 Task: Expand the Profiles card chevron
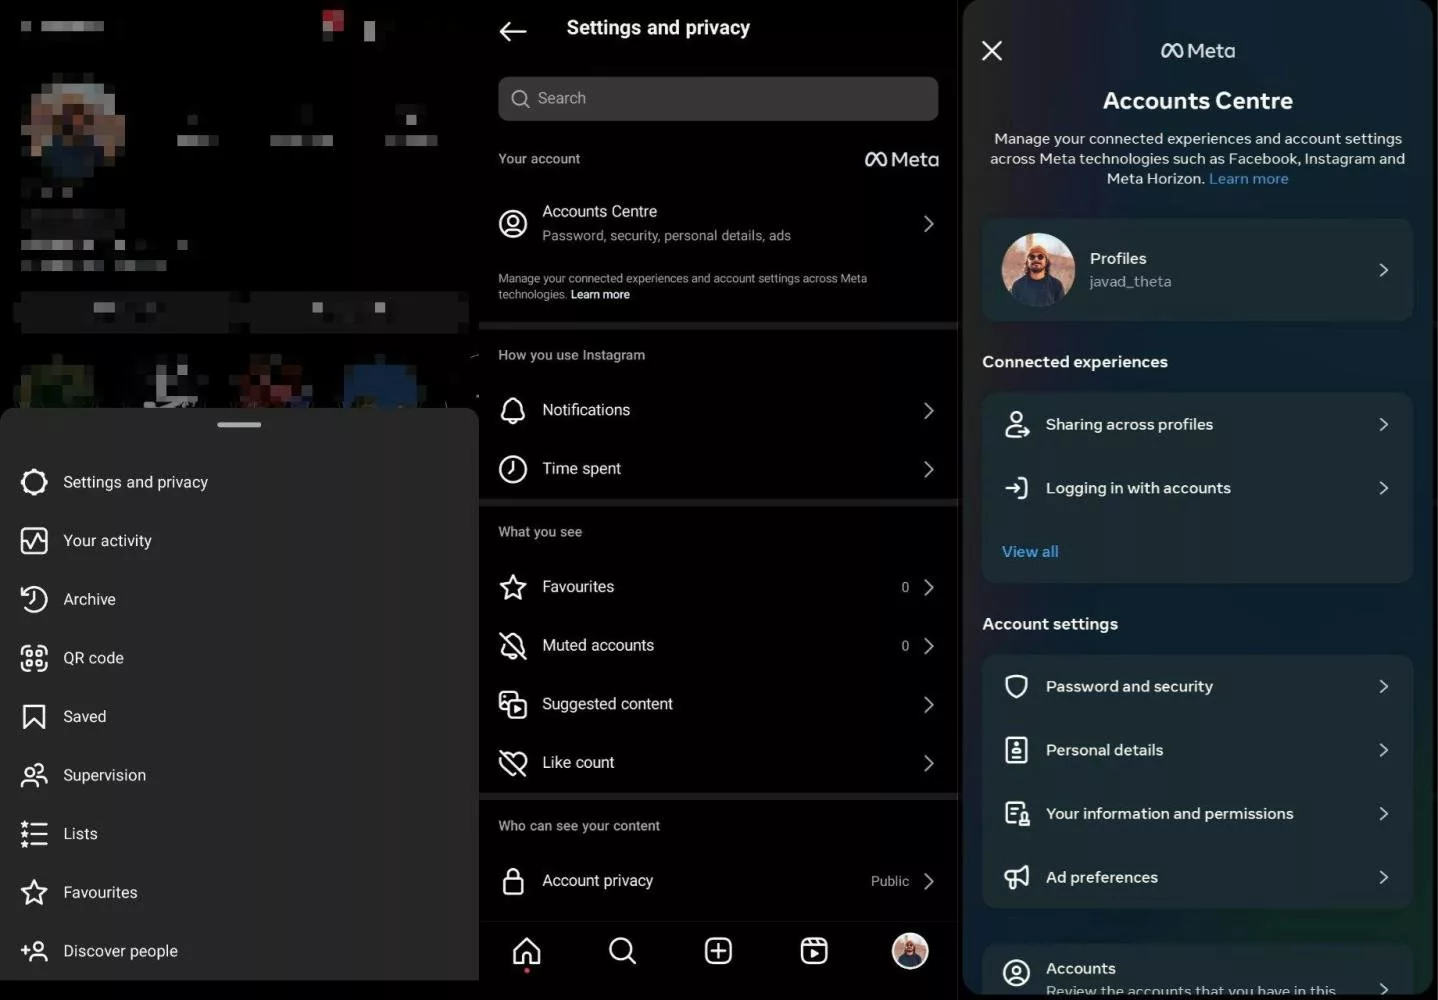[x=1384, y=270]
